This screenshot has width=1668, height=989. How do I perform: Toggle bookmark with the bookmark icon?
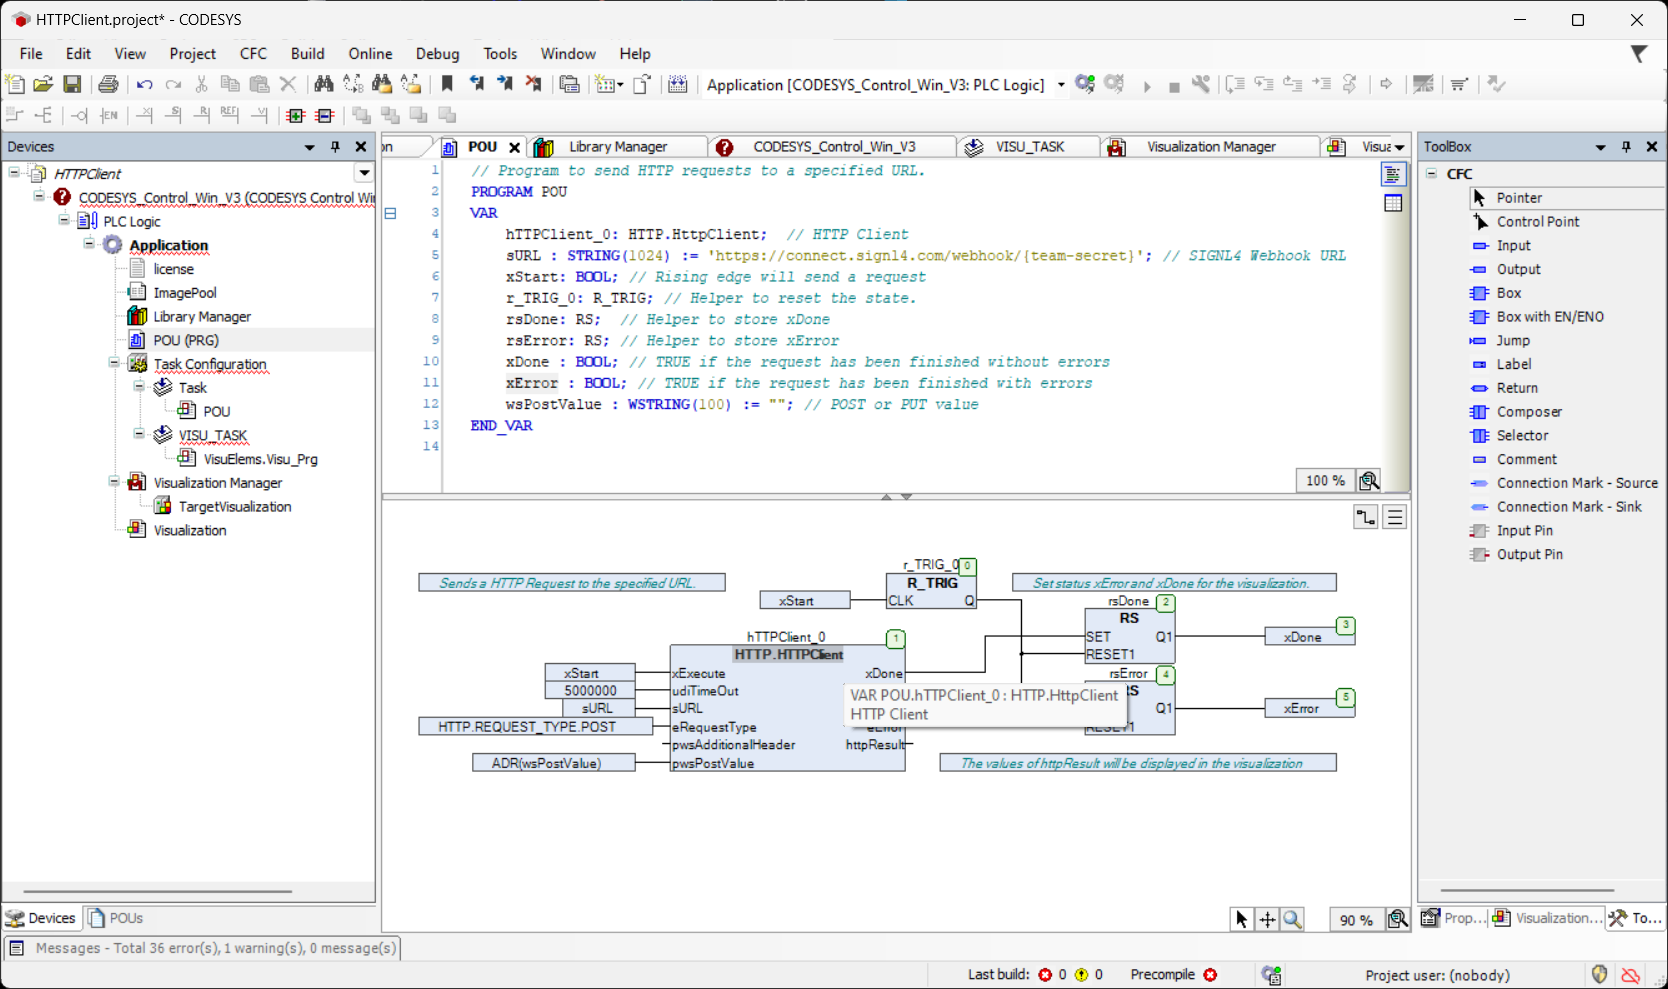(447, 84)
